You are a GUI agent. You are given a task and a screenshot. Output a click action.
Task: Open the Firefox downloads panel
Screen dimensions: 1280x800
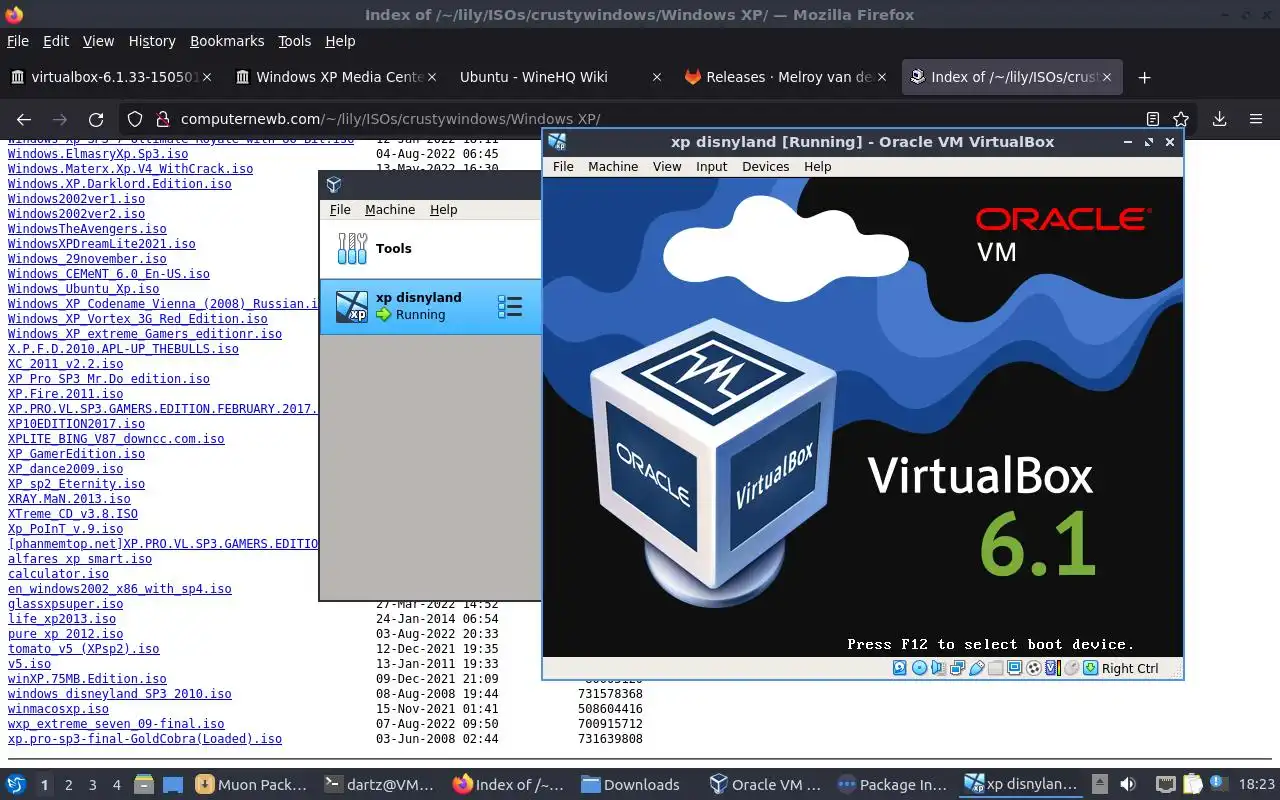(1219, 119)
